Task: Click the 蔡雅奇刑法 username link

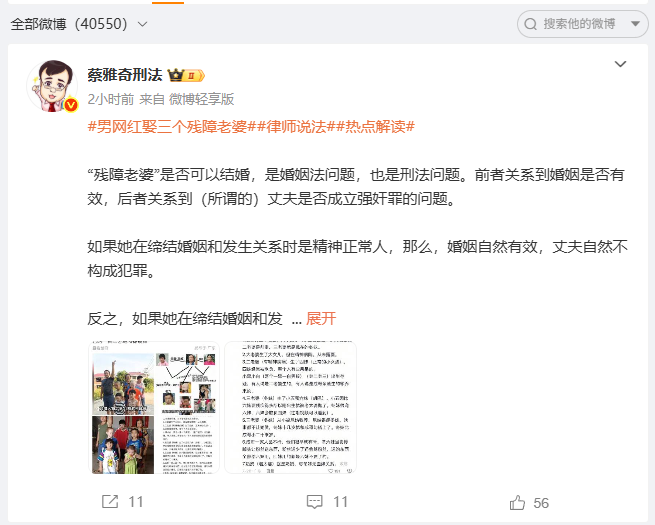Action: [125, 75]
